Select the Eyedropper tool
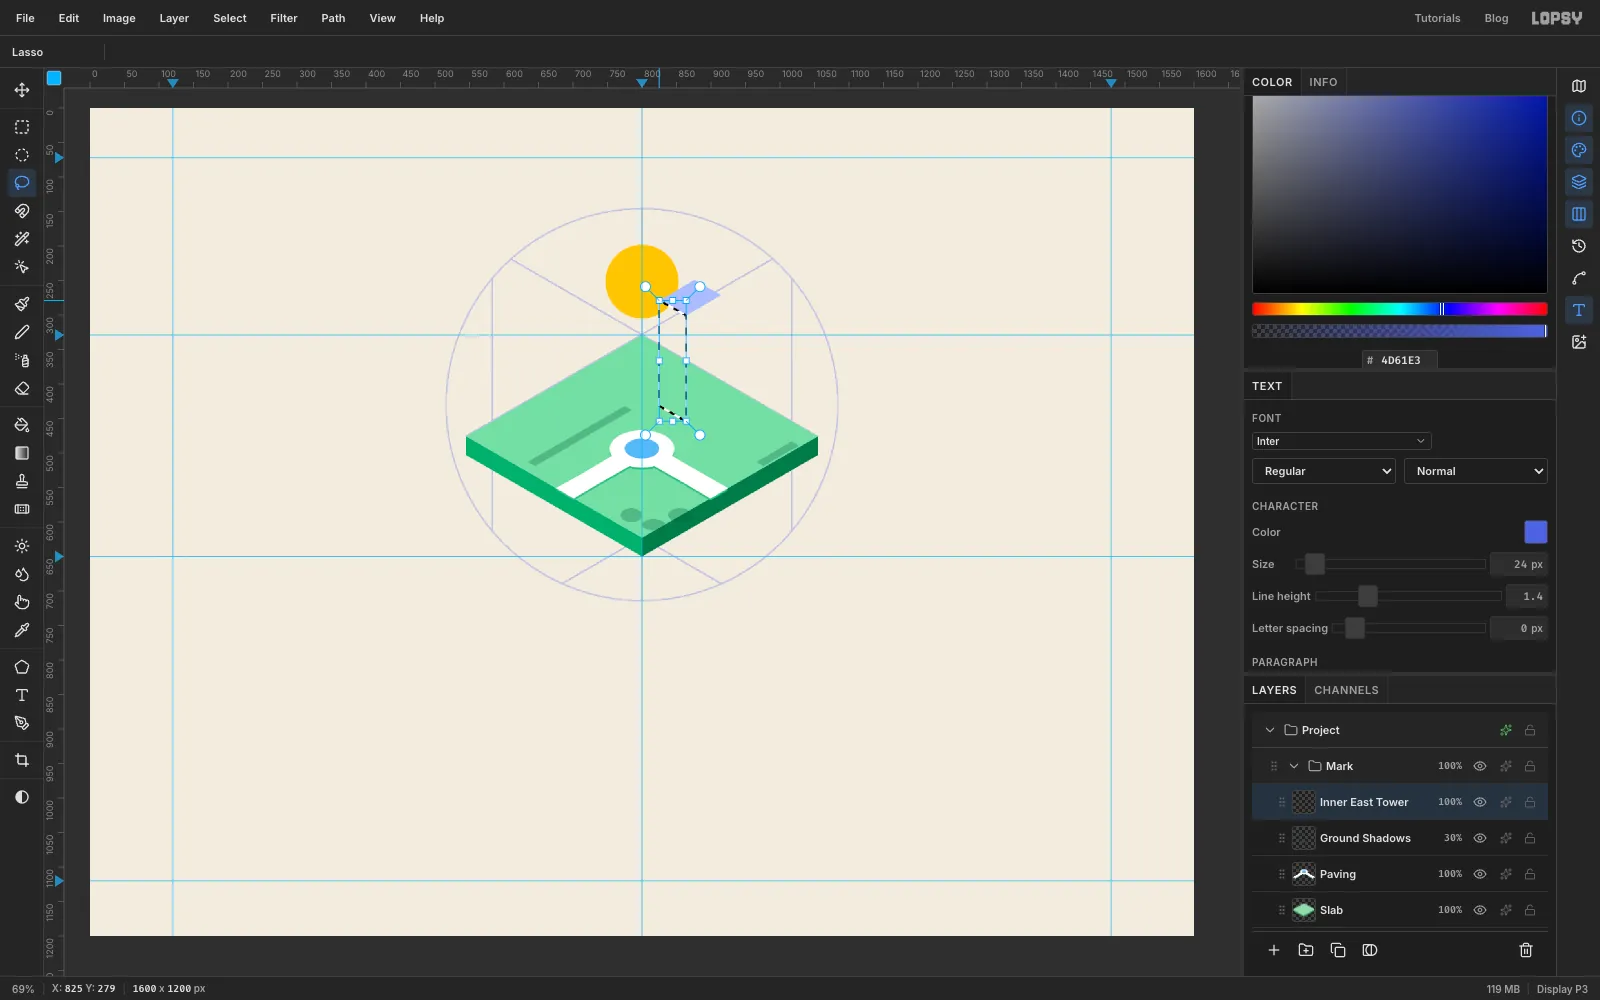Screen dimensions: 1600x1000 pos(22,630)
